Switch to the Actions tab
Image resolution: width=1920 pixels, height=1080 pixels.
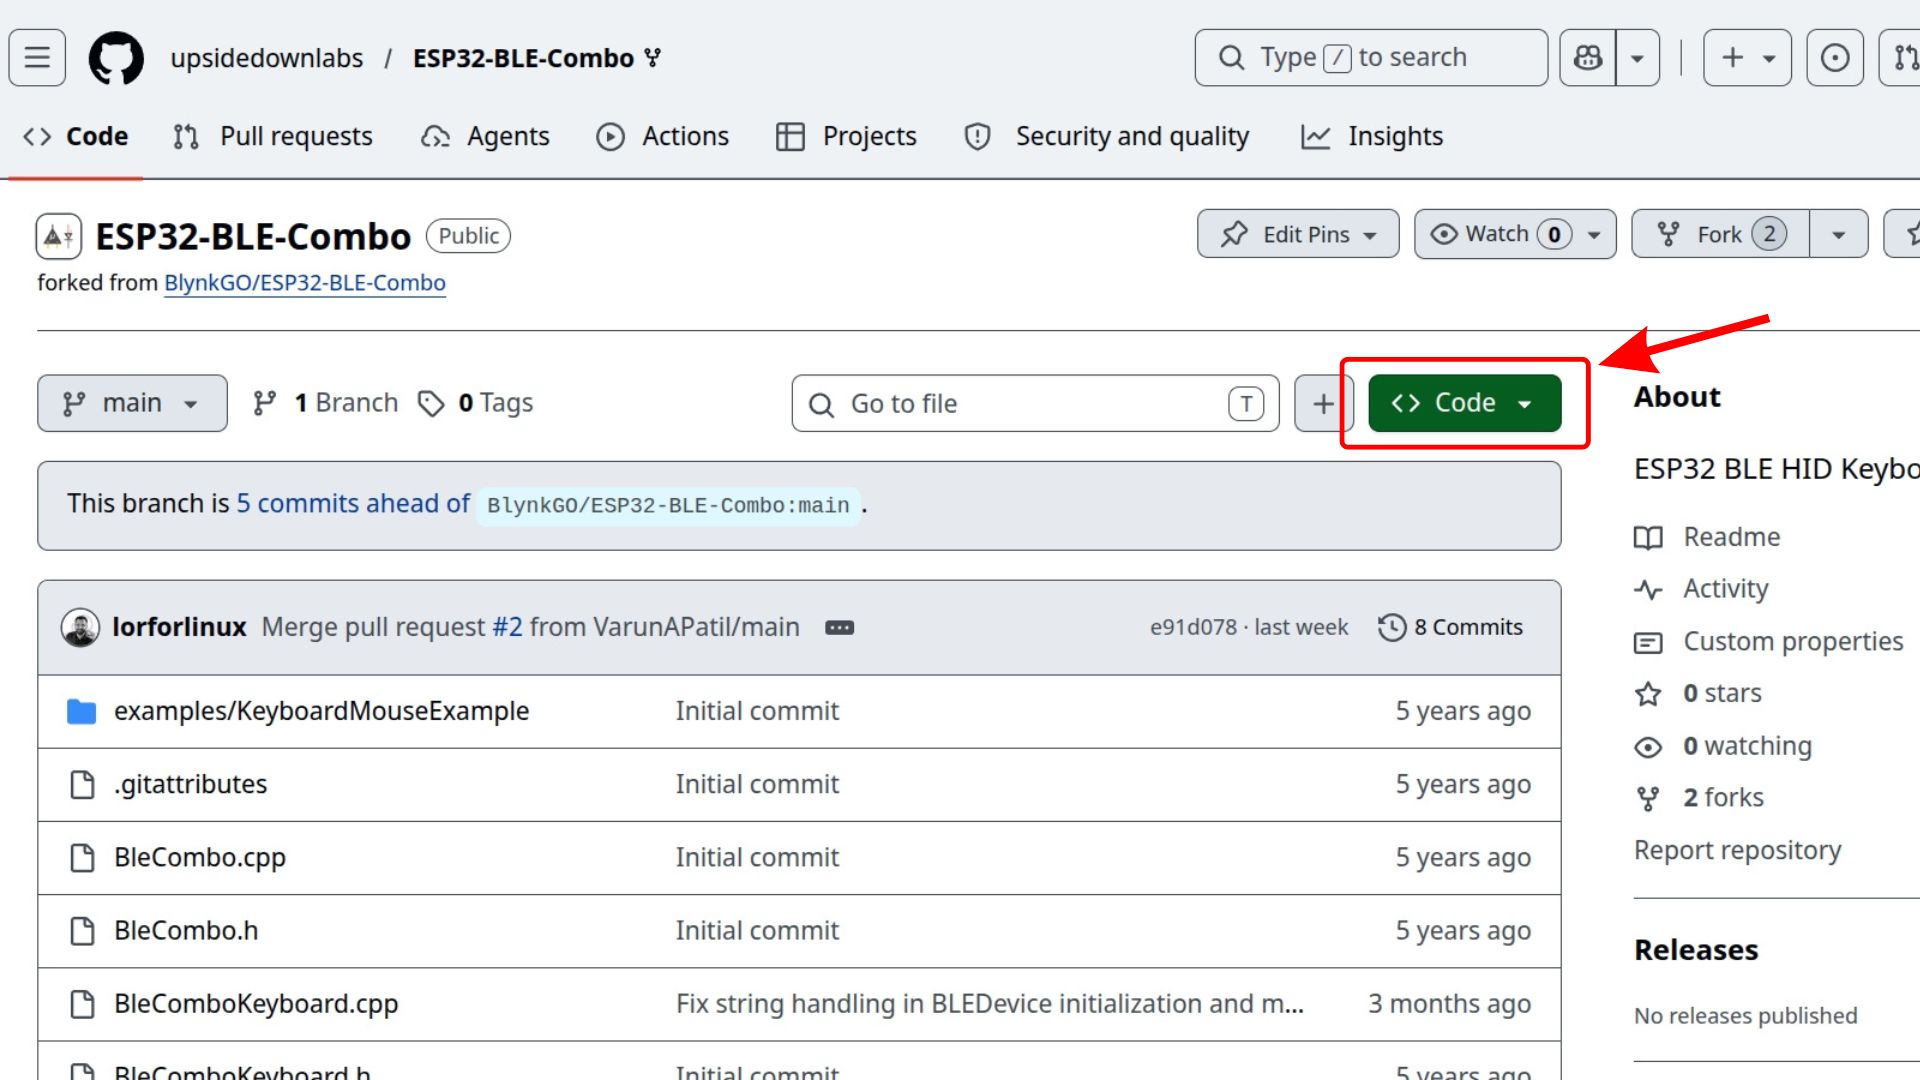click(x=662, y=136)
